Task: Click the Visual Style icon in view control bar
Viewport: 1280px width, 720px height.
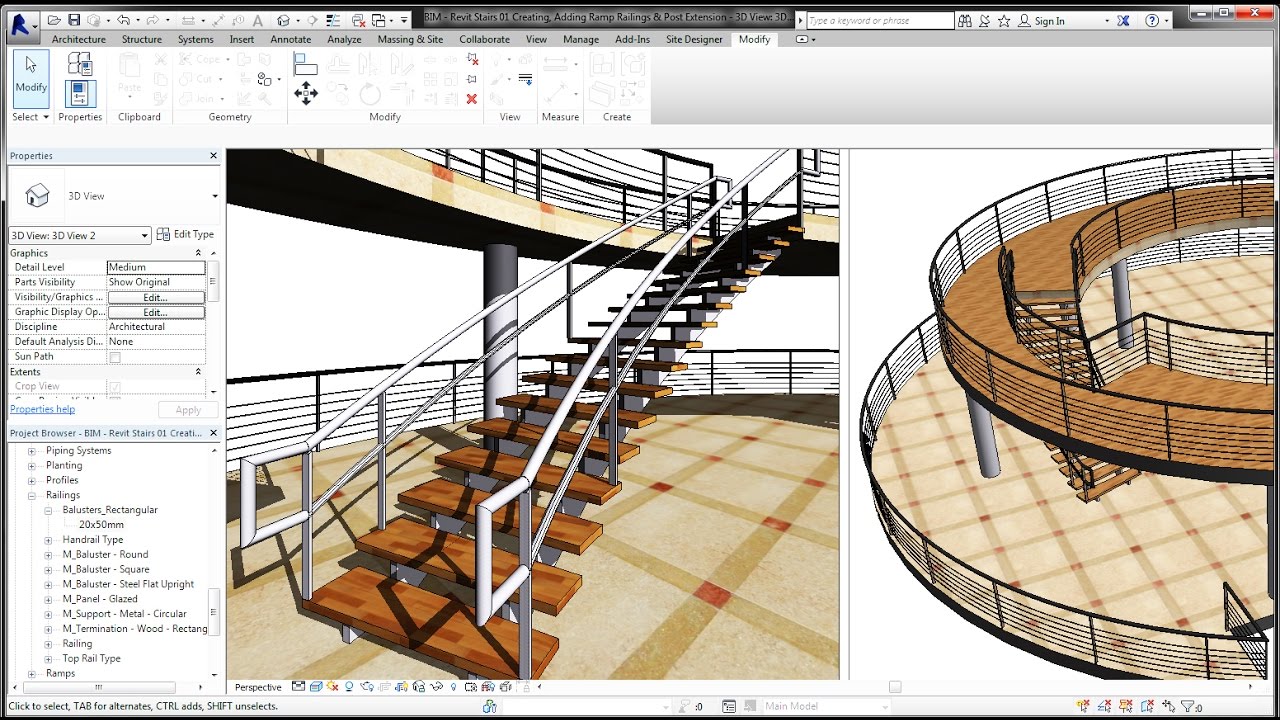Action: click(316, 687)
